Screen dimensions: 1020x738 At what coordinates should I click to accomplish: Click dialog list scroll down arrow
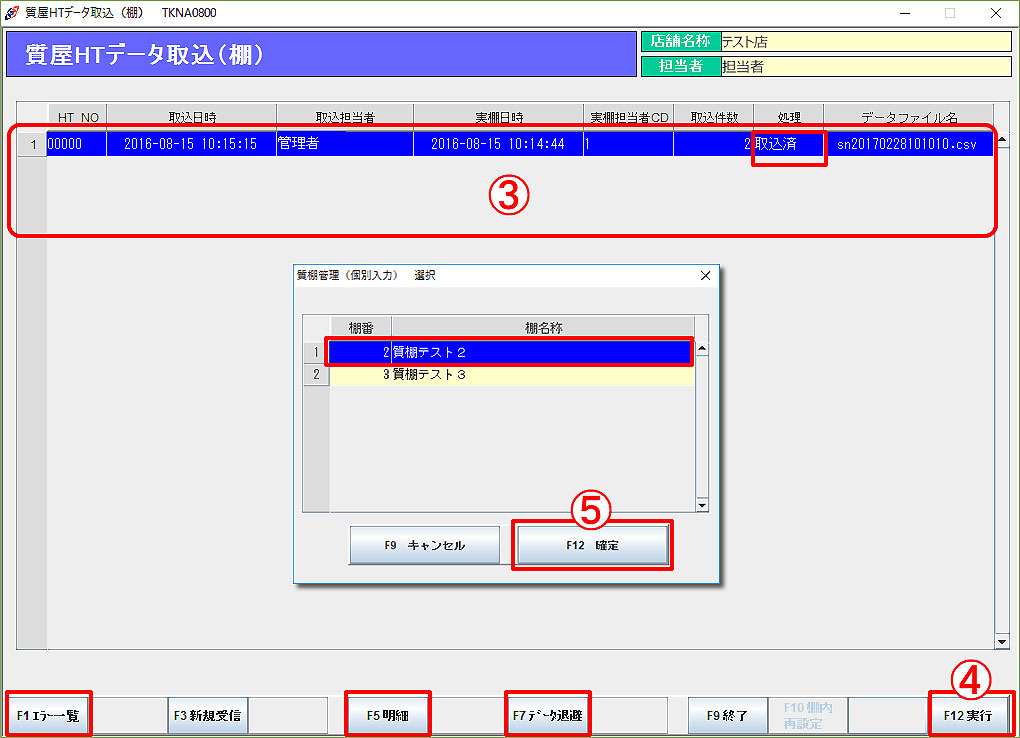(x=702, y=505)
